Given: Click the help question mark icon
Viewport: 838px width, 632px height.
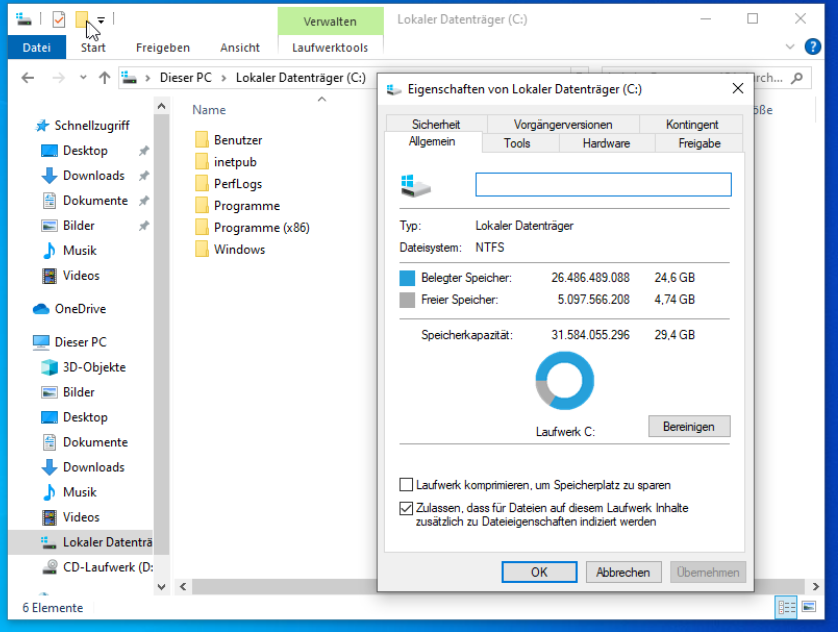Looking at the screenshot, I should point(817,47).
